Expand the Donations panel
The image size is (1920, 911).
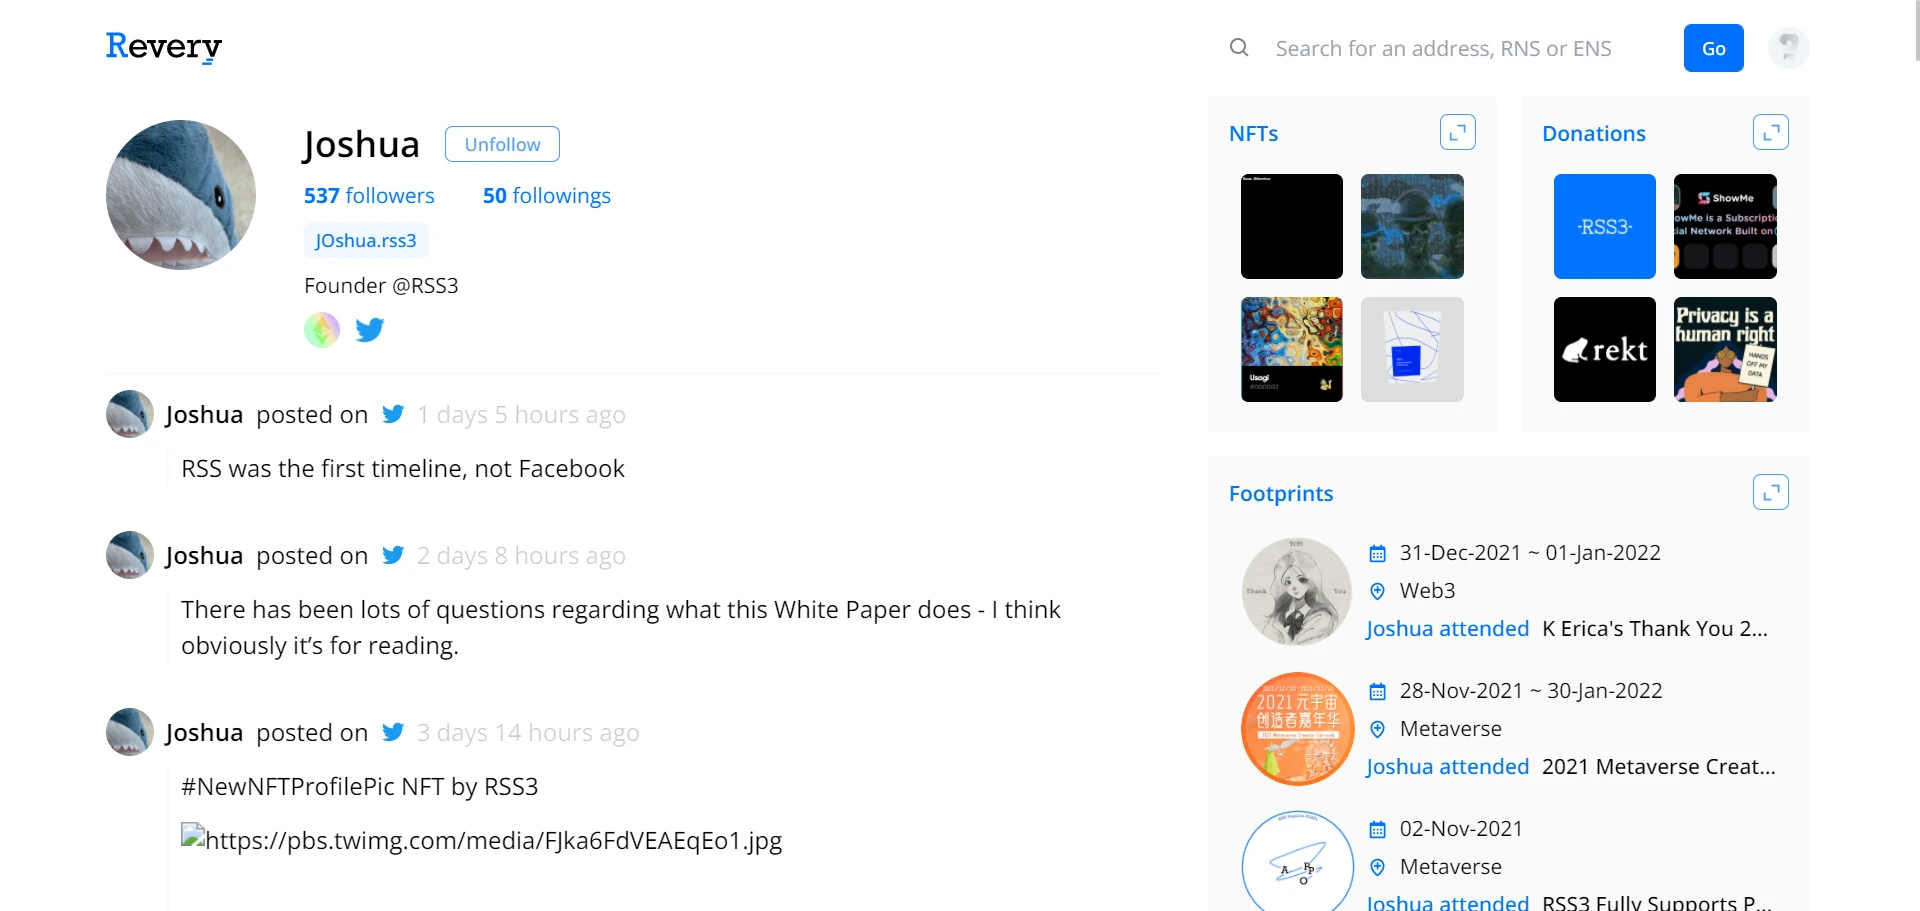1770,132
